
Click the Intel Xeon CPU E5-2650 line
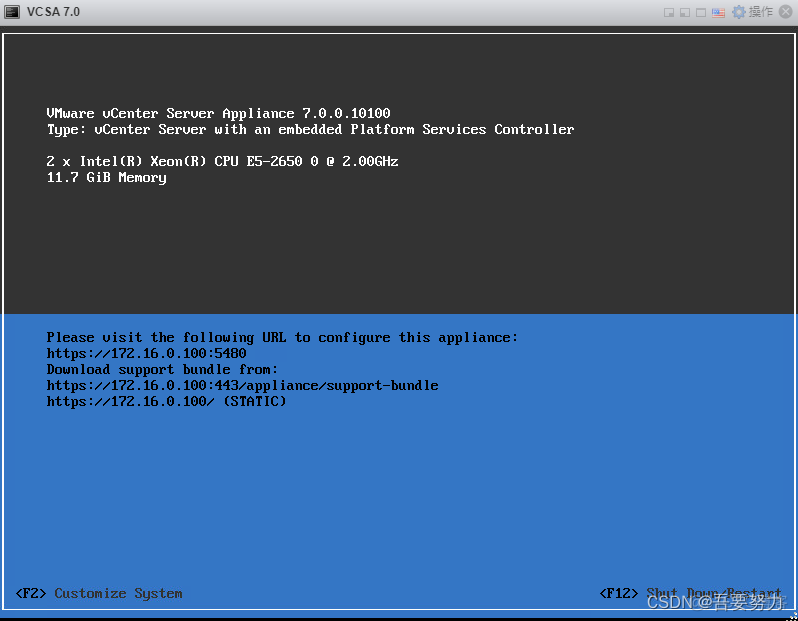point(222,161)
